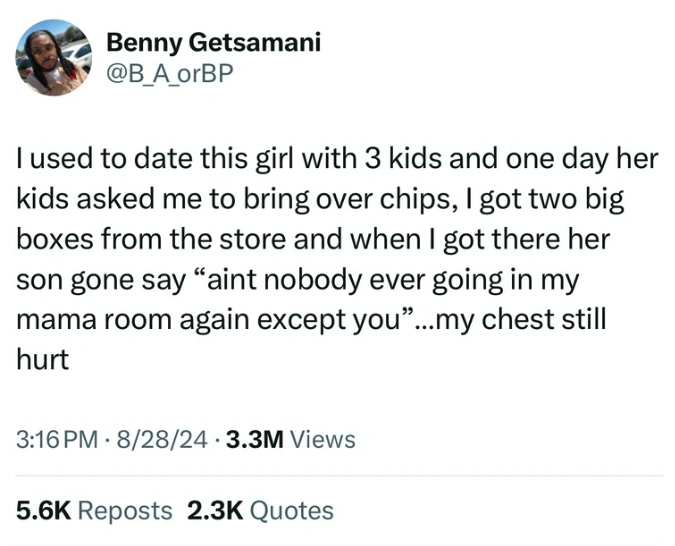Open the Benny Getsamani display name
This screenshot has height=546, width=675.
213,42
